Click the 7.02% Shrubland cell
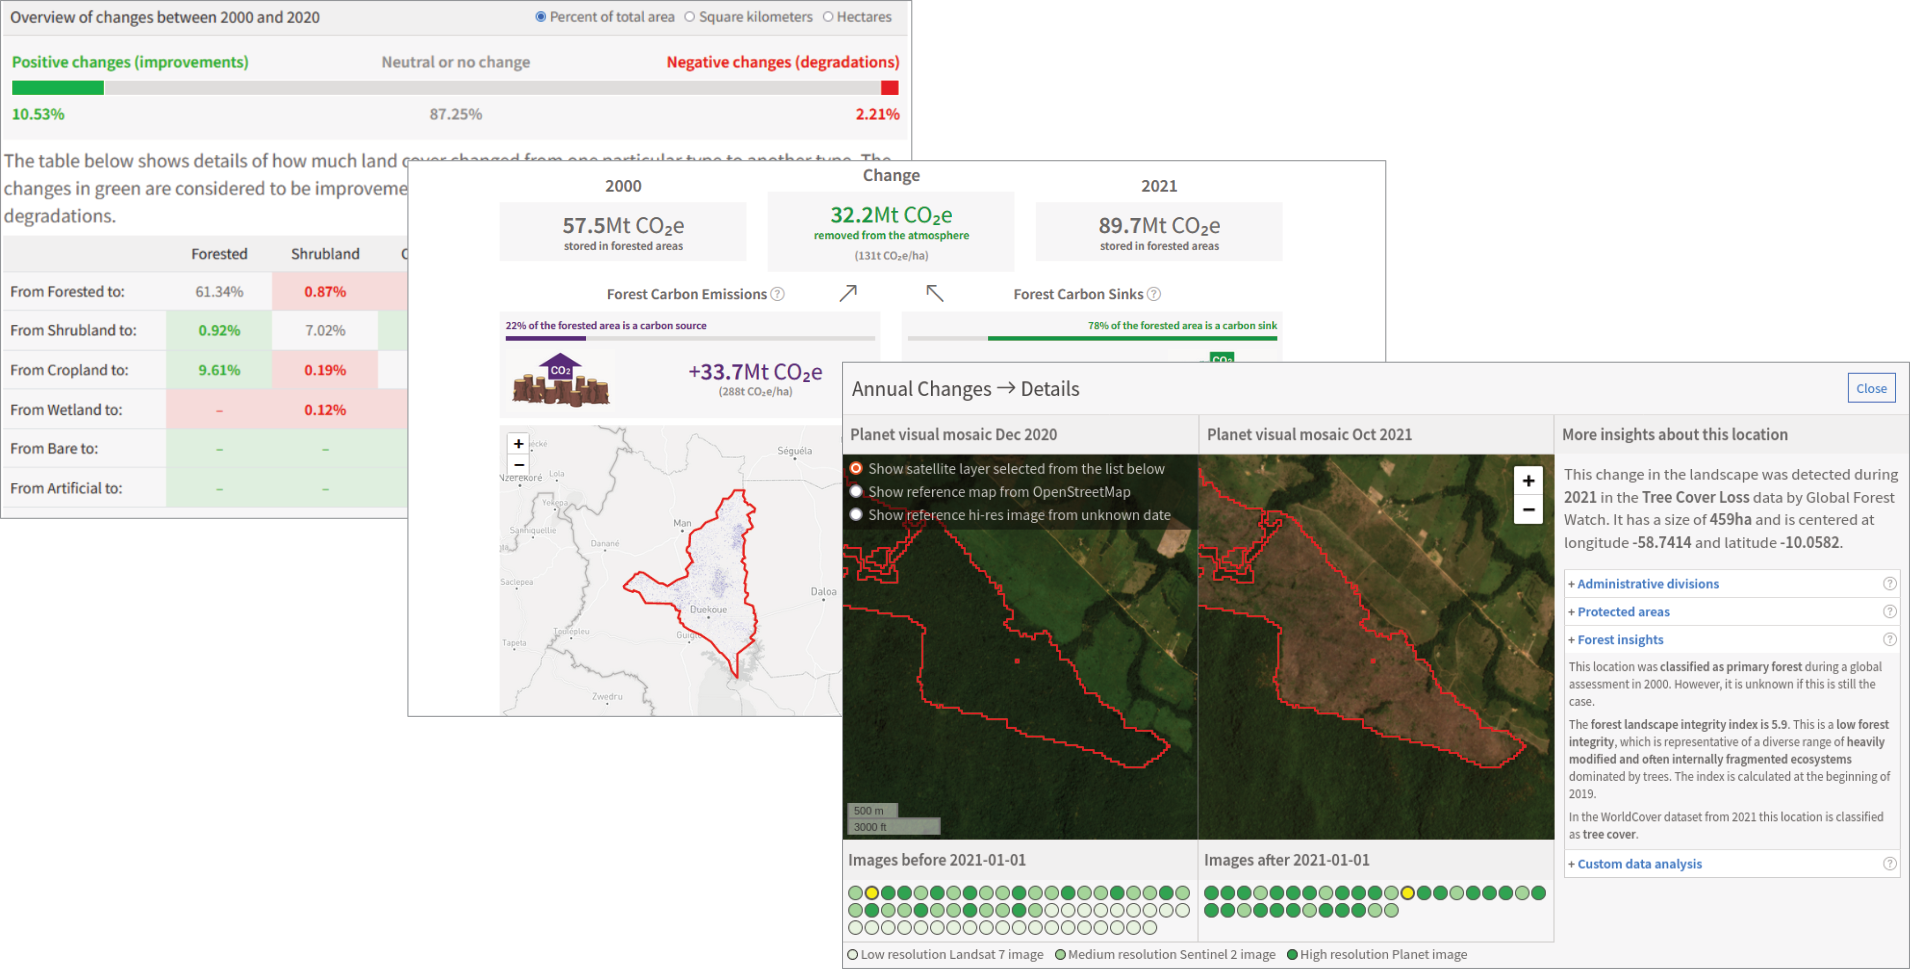 325,330
